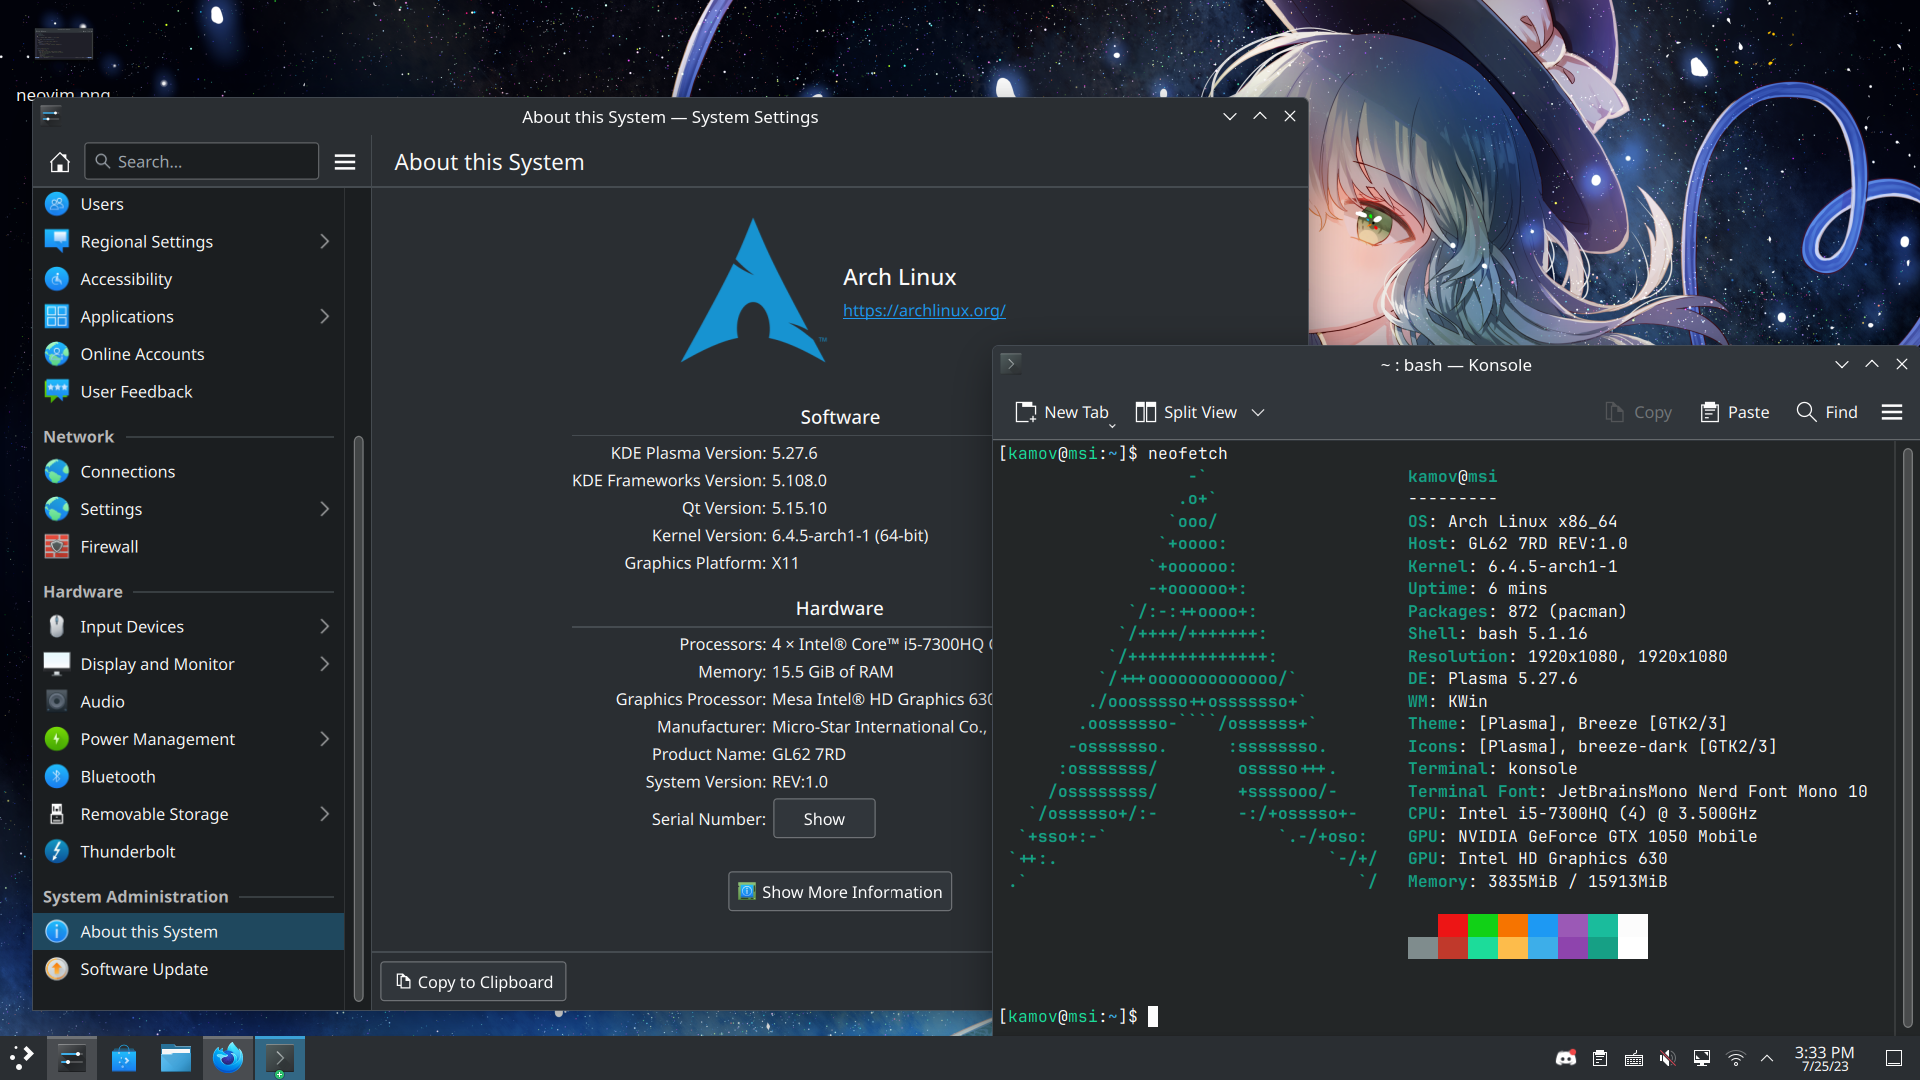
Task: Open the User Feedback entry
Action: [x=189, y=392]
